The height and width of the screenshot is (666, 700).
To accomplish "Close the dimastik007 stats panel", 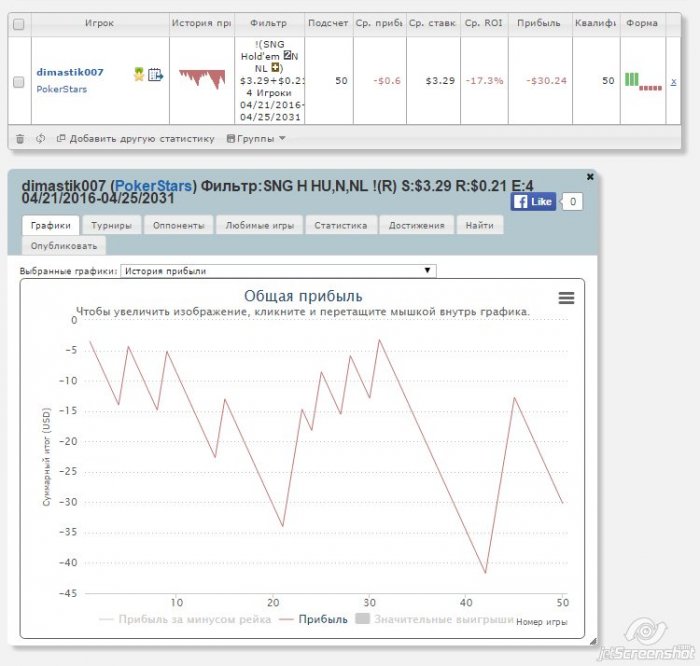I will pyautogui.click(x=590, y=177).
